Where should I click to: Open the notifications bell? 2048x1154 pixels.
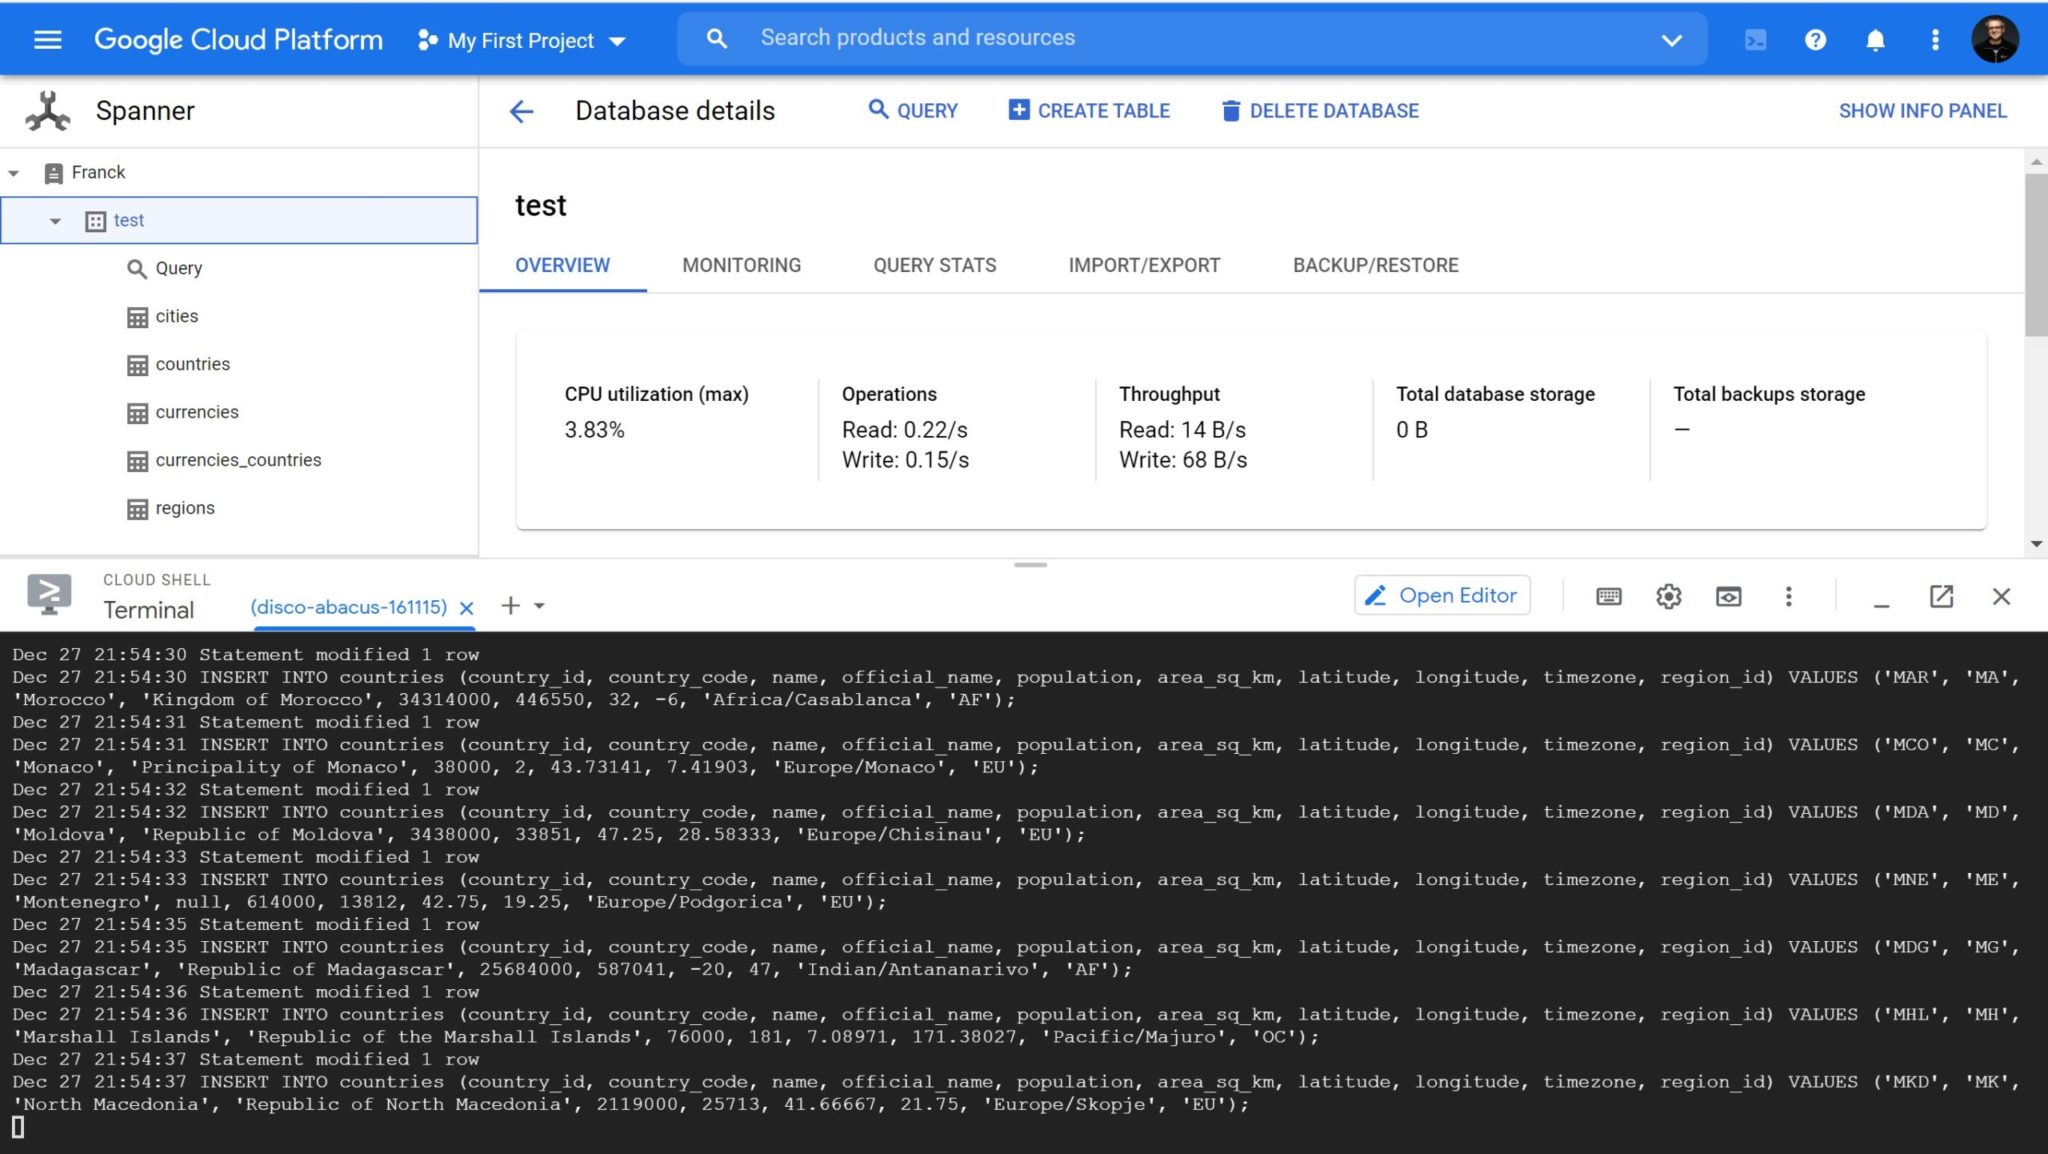point(1875,40)
